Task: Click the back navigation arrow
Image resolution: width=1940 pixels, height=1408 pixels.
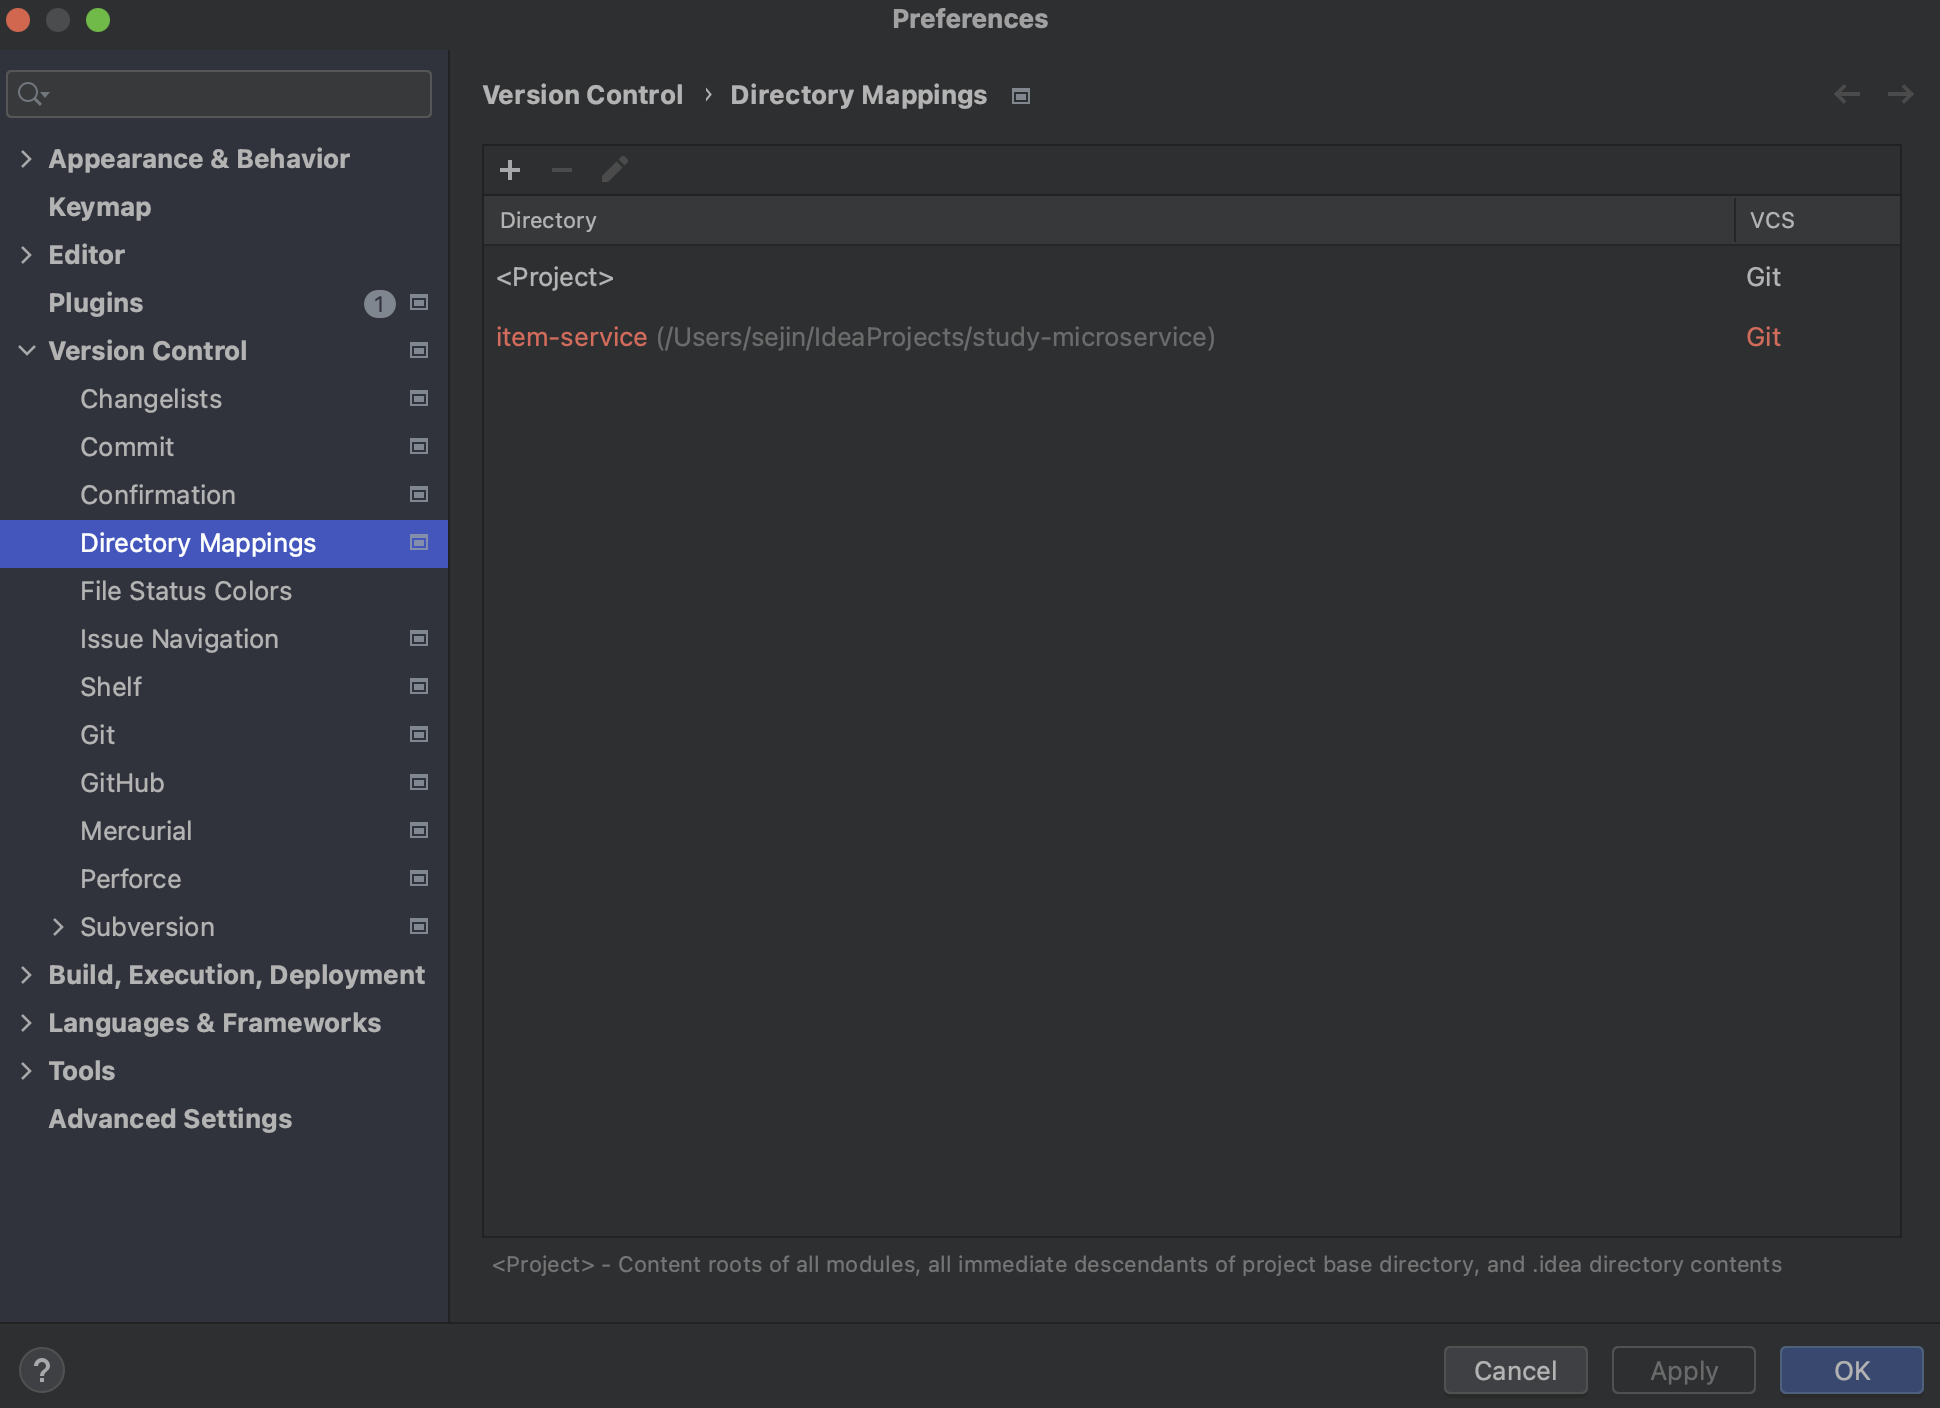Action: (1846, 94)
